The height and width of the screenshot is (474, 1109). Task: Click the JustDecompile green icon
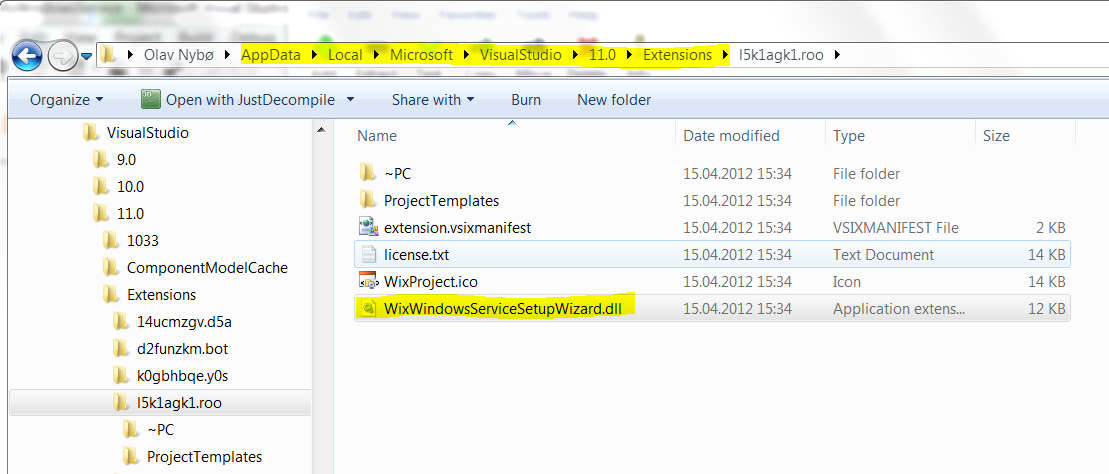[x=151, y=100]
